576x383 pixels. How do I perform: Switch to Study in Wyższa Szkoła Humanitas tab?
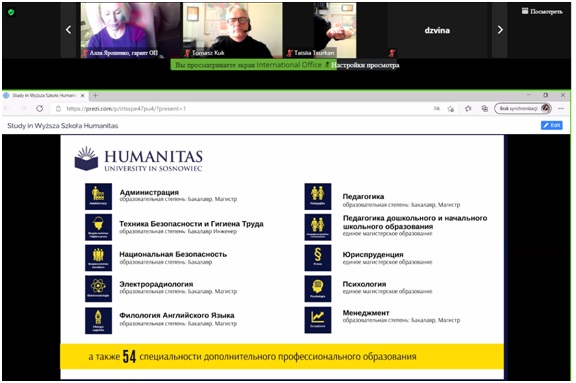point(44,95)
